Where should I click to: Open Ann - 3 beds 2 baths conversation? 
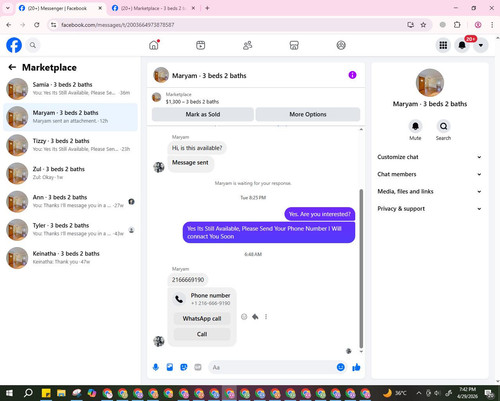click(70, 202)
